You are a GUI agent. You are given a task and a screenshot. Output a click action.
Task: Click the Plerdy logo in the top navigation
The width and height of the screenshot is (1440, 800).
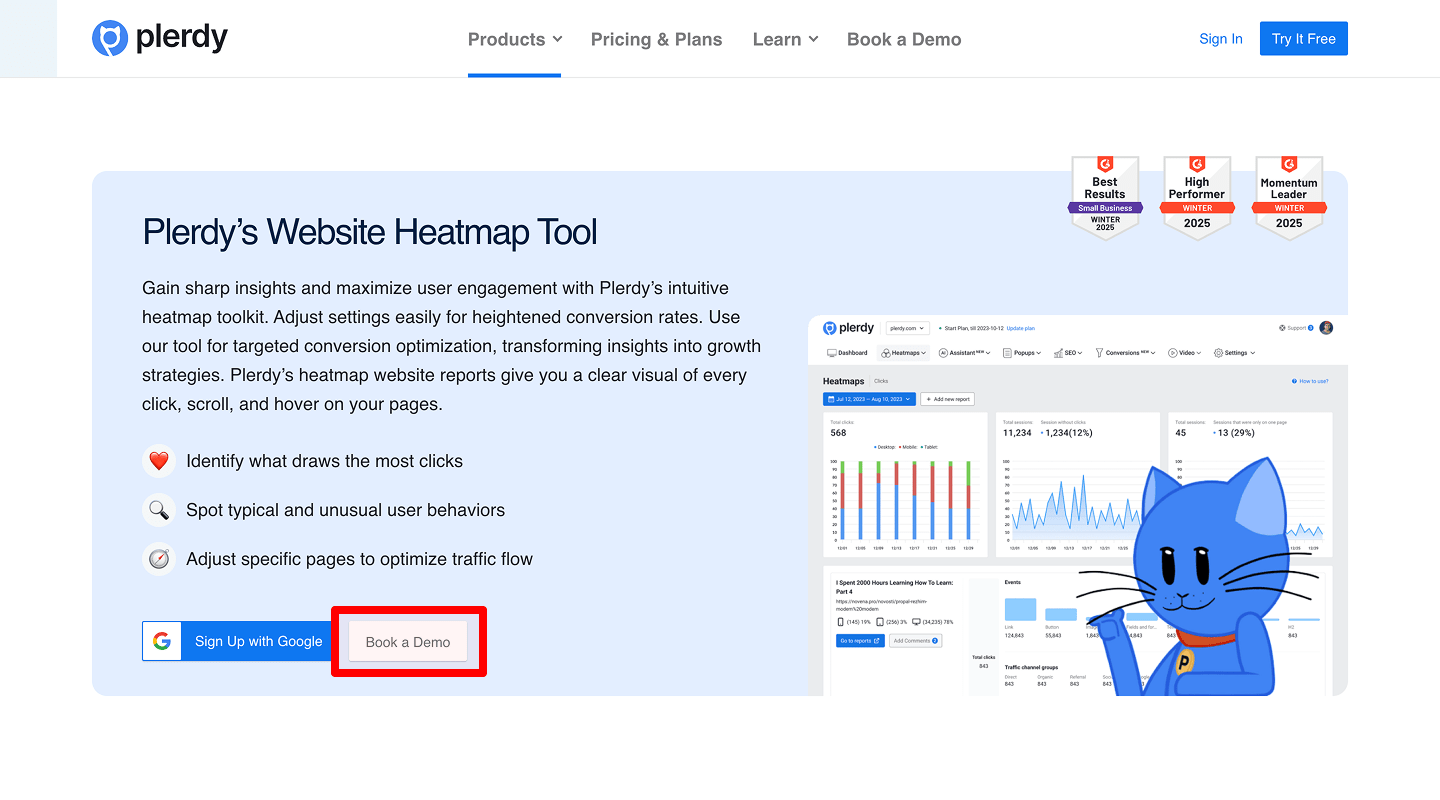159,38
